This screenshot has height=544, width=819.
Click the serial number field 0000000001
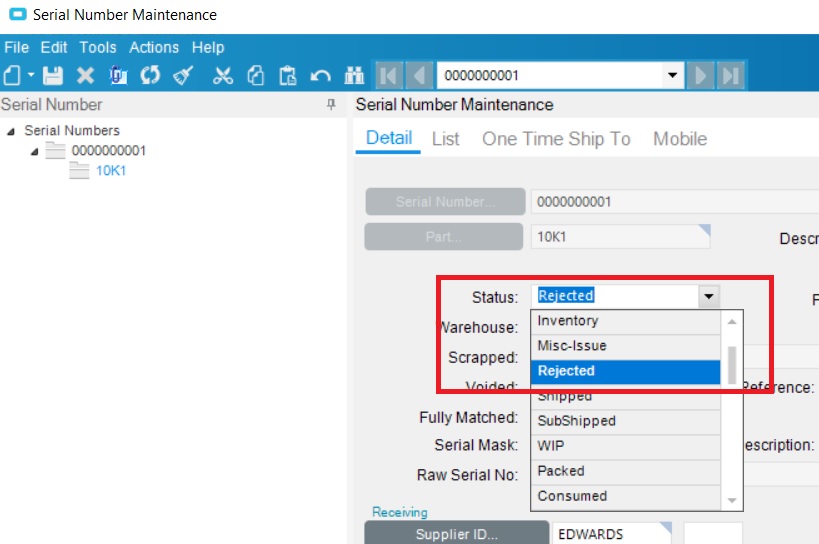[x=675, y=202]
